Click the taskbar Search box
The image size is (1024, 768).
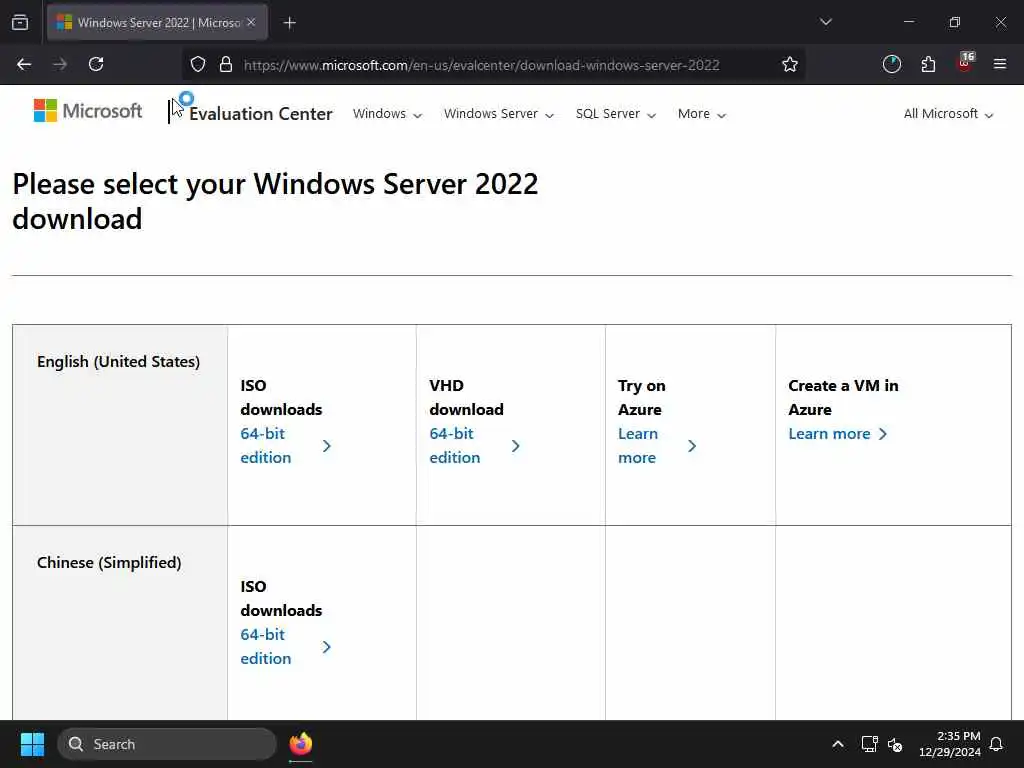coord(167,744)
